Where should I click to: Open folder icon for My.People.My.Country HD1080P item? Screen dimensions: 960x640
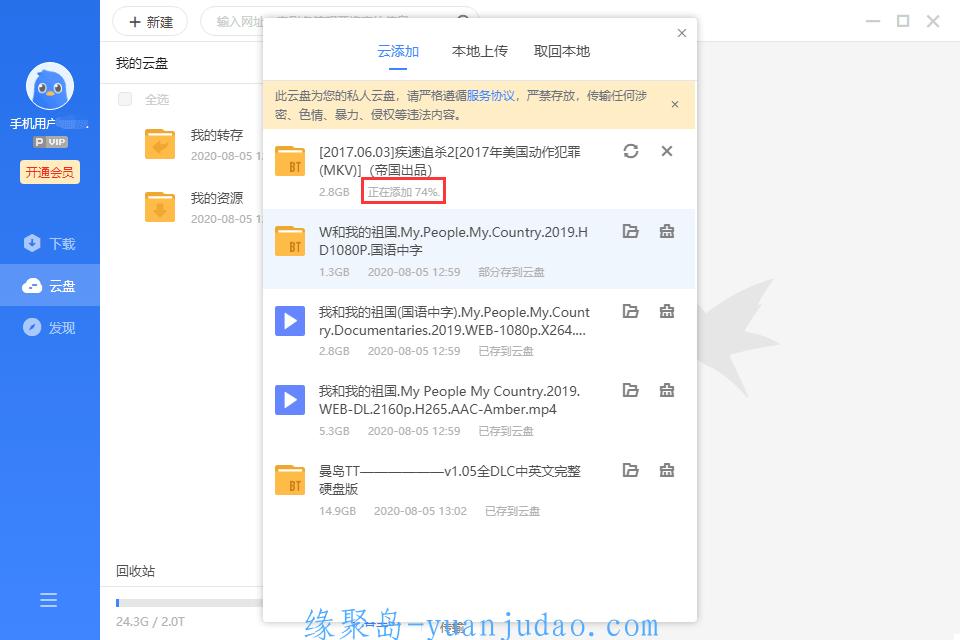pyautogui.click(x=630, y=231)
